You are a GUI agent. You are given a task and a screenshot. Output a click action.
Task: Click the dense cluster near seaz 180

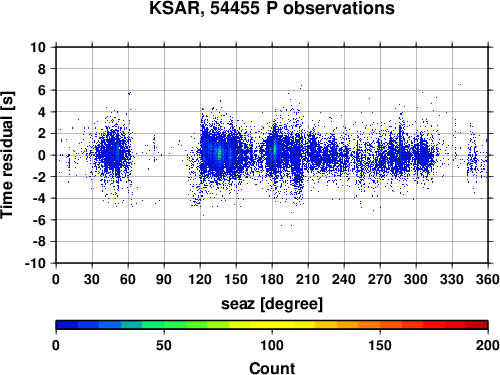tap(274, 150)
